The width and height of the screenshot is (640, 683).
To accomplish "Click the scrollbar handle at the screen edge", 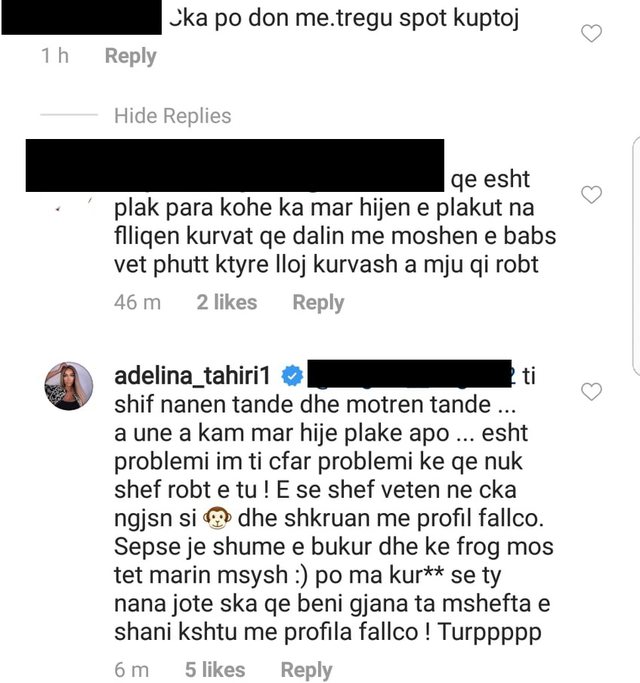I will (636, 256).
